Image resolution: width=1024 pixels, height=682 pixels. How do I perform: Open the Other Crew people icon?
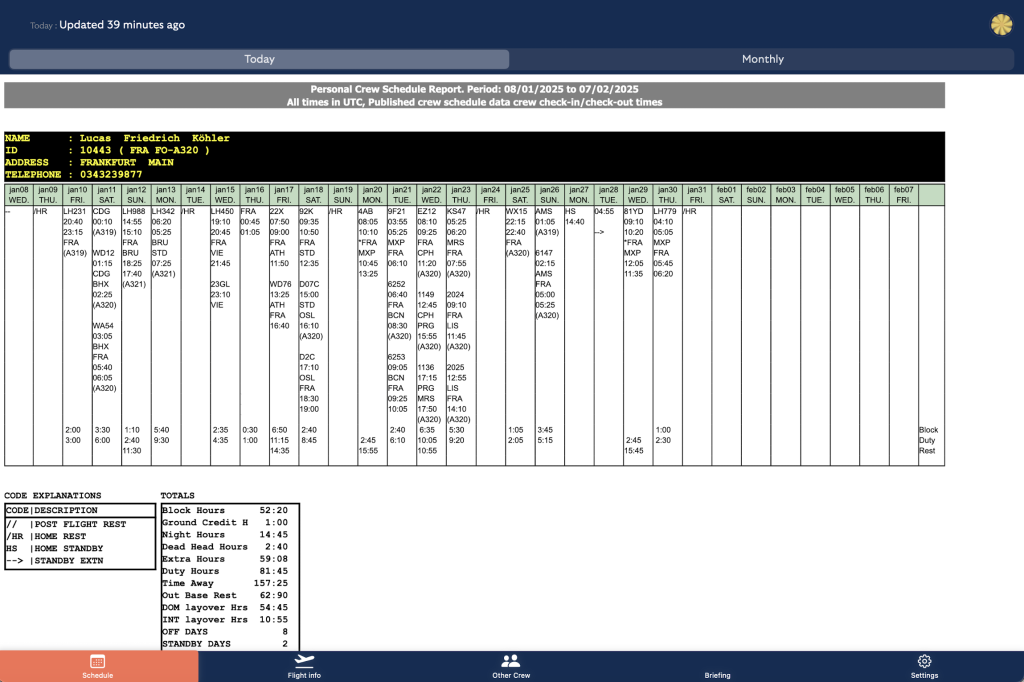[510, 661]
